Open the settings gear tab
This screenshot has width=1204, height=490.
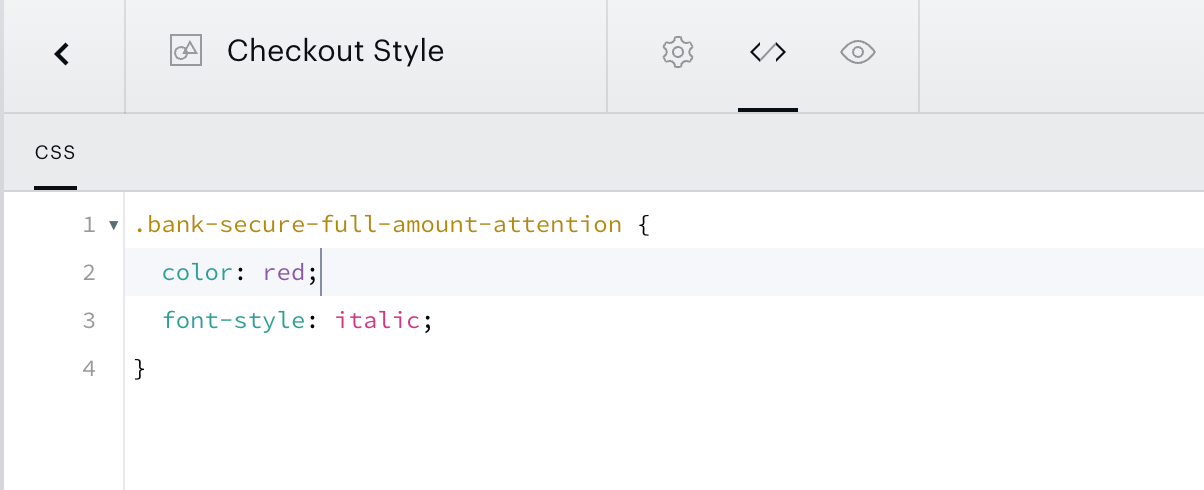click(678, 52)
